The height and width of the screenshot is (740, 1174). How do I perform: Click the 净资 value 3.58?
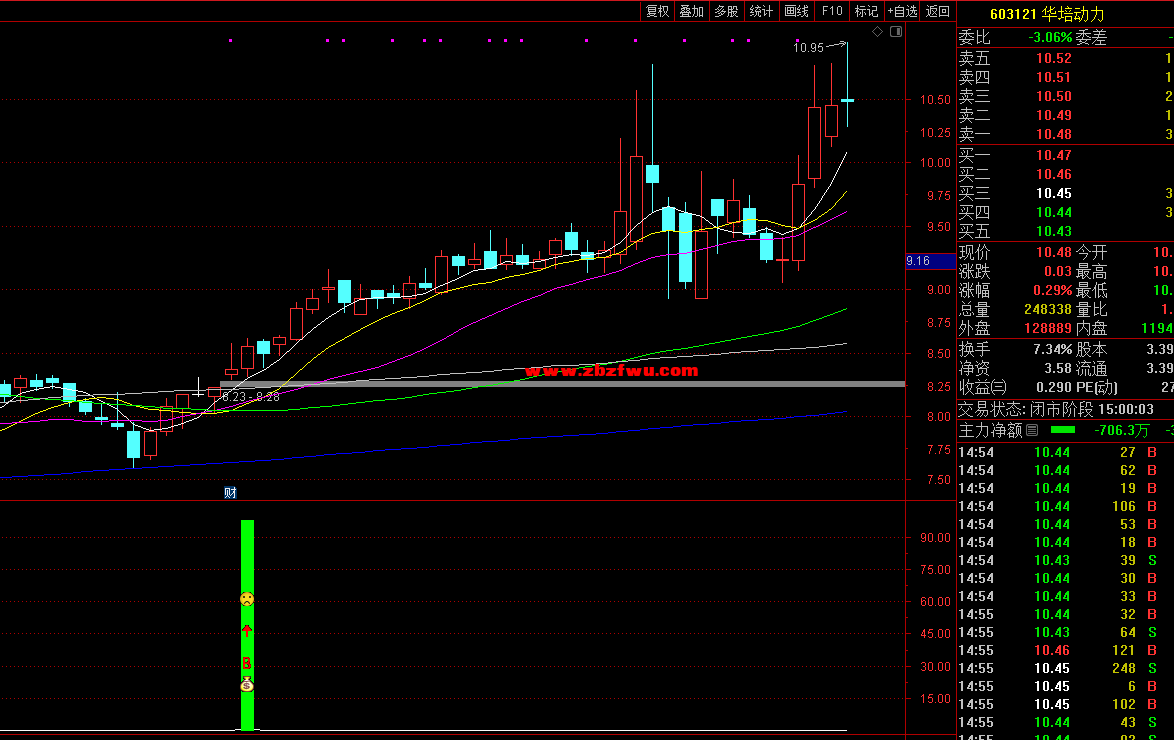click(x=1058, y=369)
